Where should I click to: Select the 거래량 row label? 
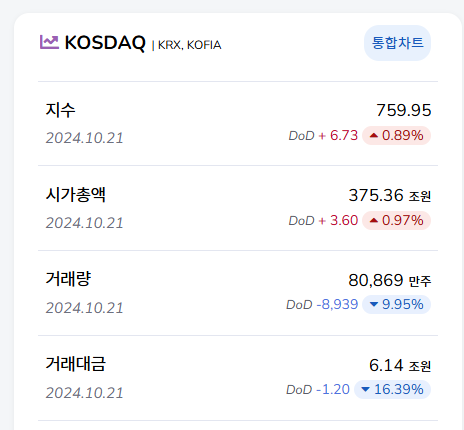click(68, 279)
